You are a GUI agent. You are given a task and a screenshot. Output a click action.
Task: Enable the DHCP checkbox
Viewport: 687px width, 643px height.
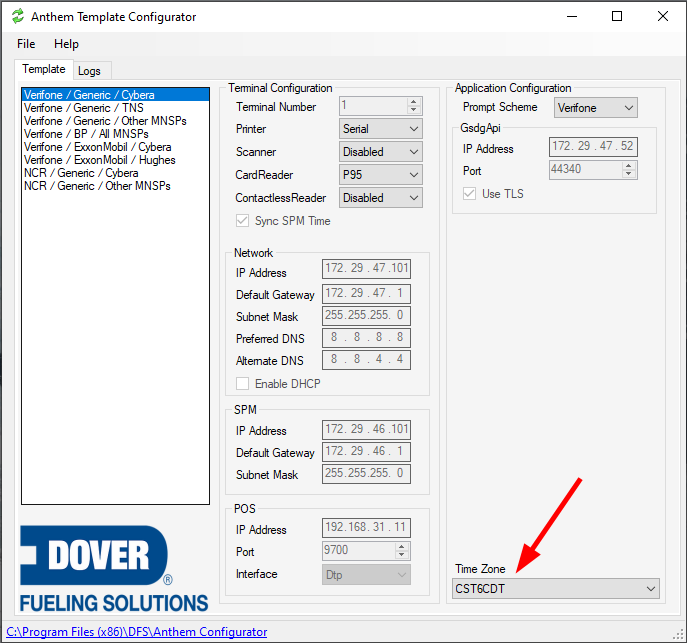coord(242,384)
